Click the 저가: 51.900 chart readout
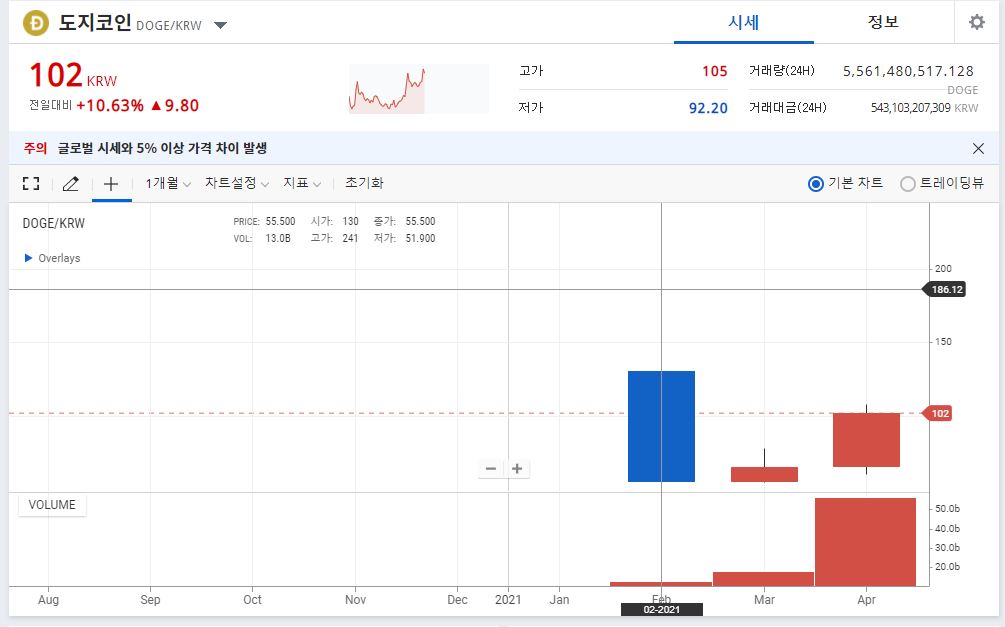Image resolution: width=1005 pixels, height=627 pixels. [x=404, y=238]
